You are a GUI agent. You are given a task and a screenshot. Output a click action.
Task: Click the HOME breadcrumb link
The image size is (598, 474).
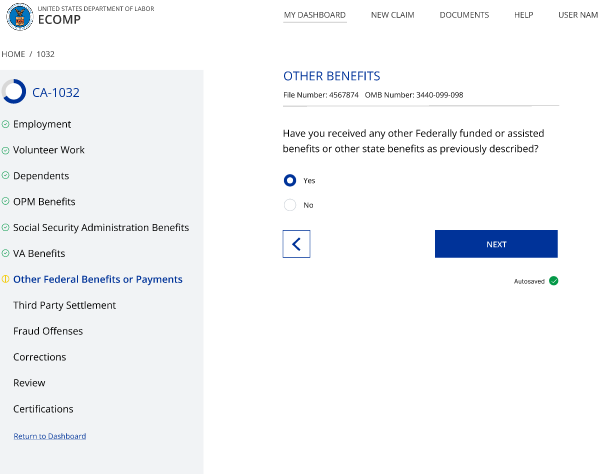[x=13, y=54]
